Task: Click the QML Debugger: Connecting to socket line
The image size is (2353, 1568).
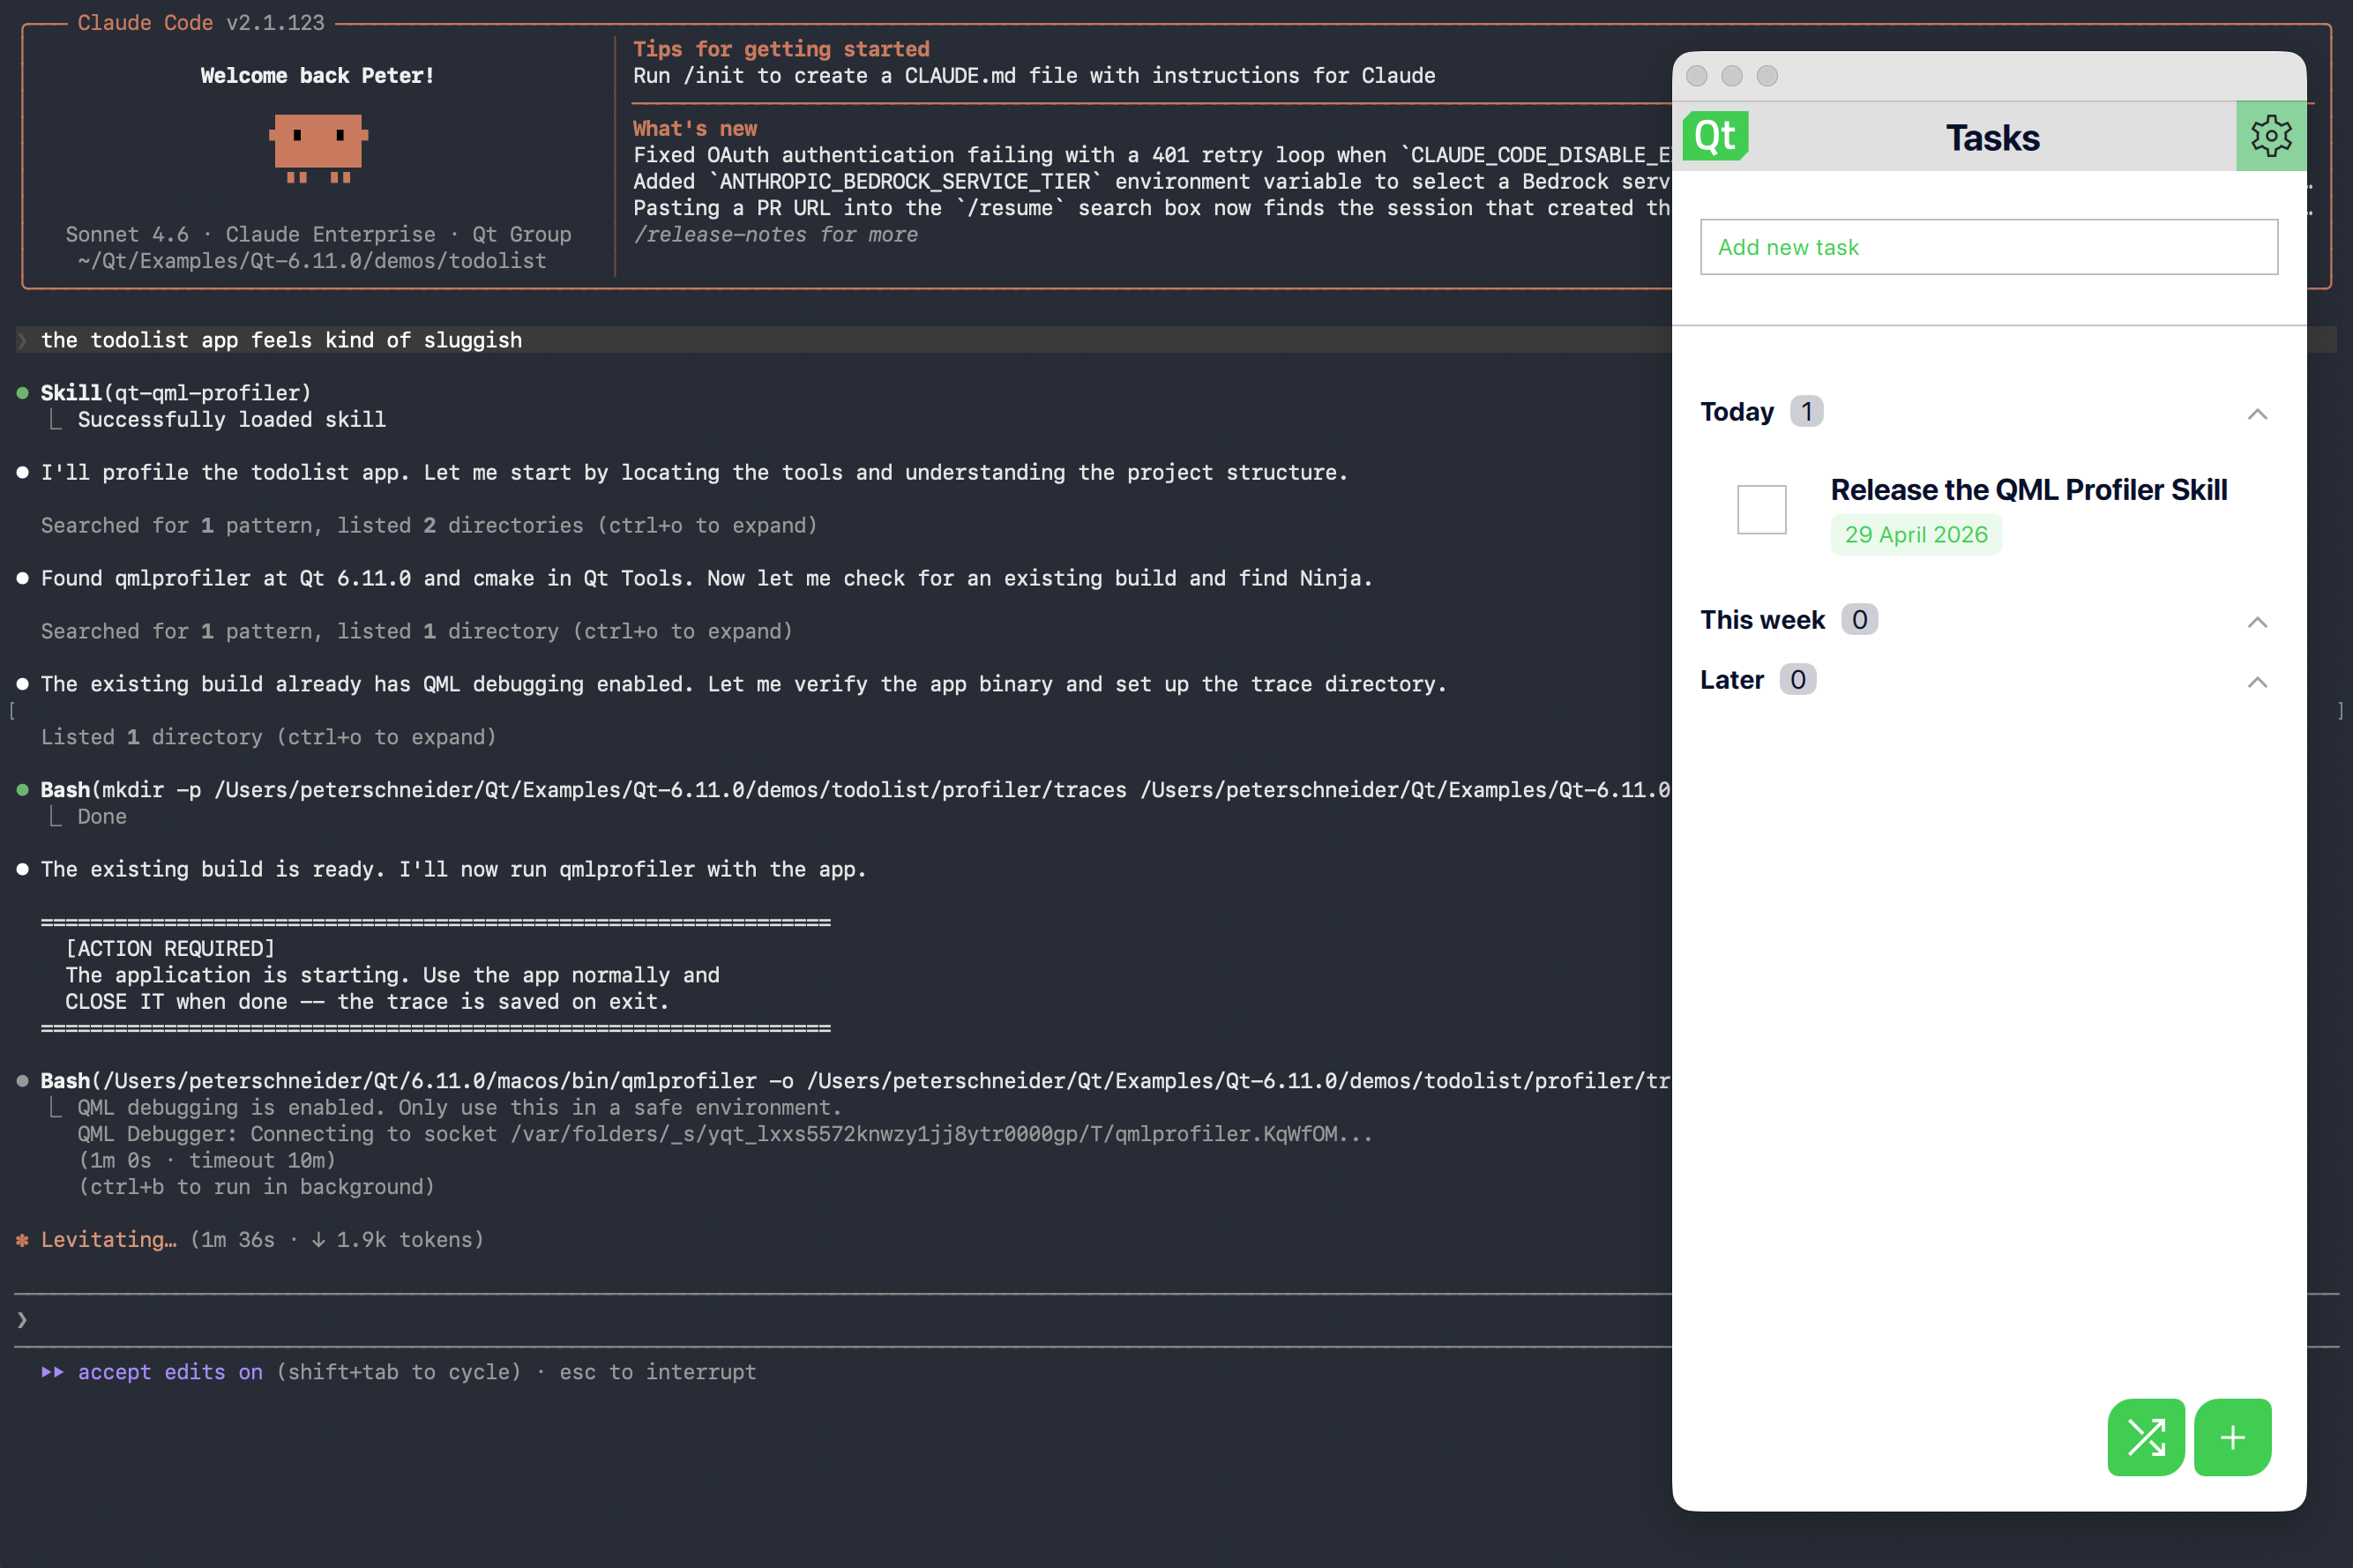Action: [725, 1134]
